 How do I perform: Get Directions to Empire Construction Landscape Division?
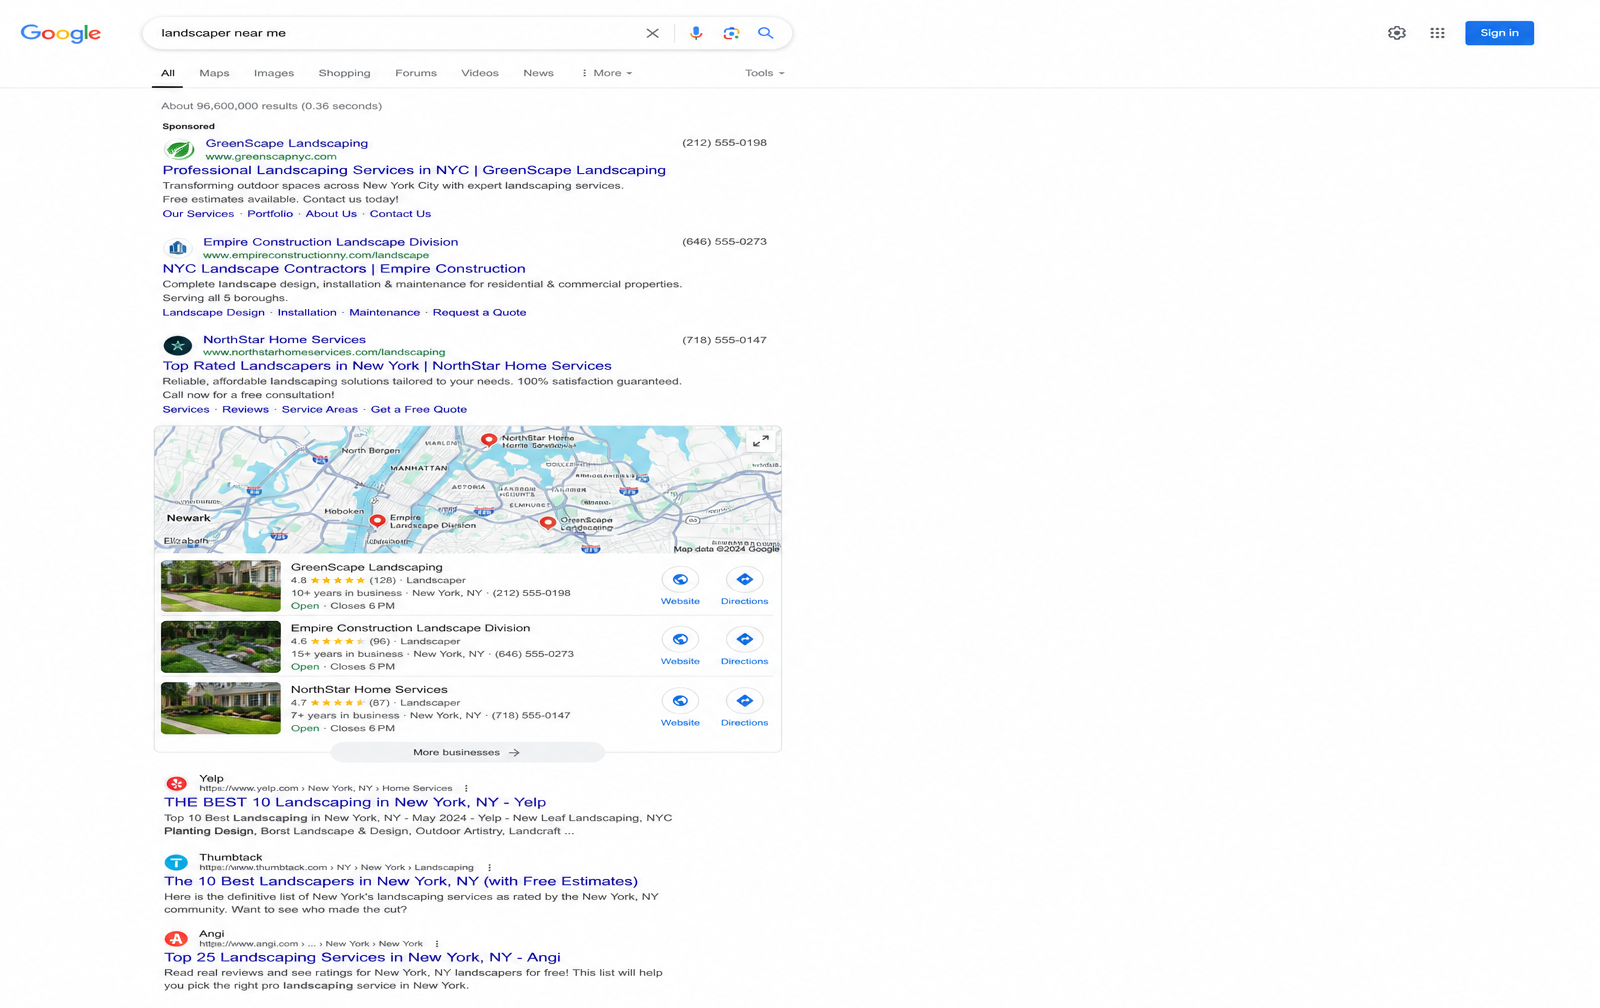point(744,640)
